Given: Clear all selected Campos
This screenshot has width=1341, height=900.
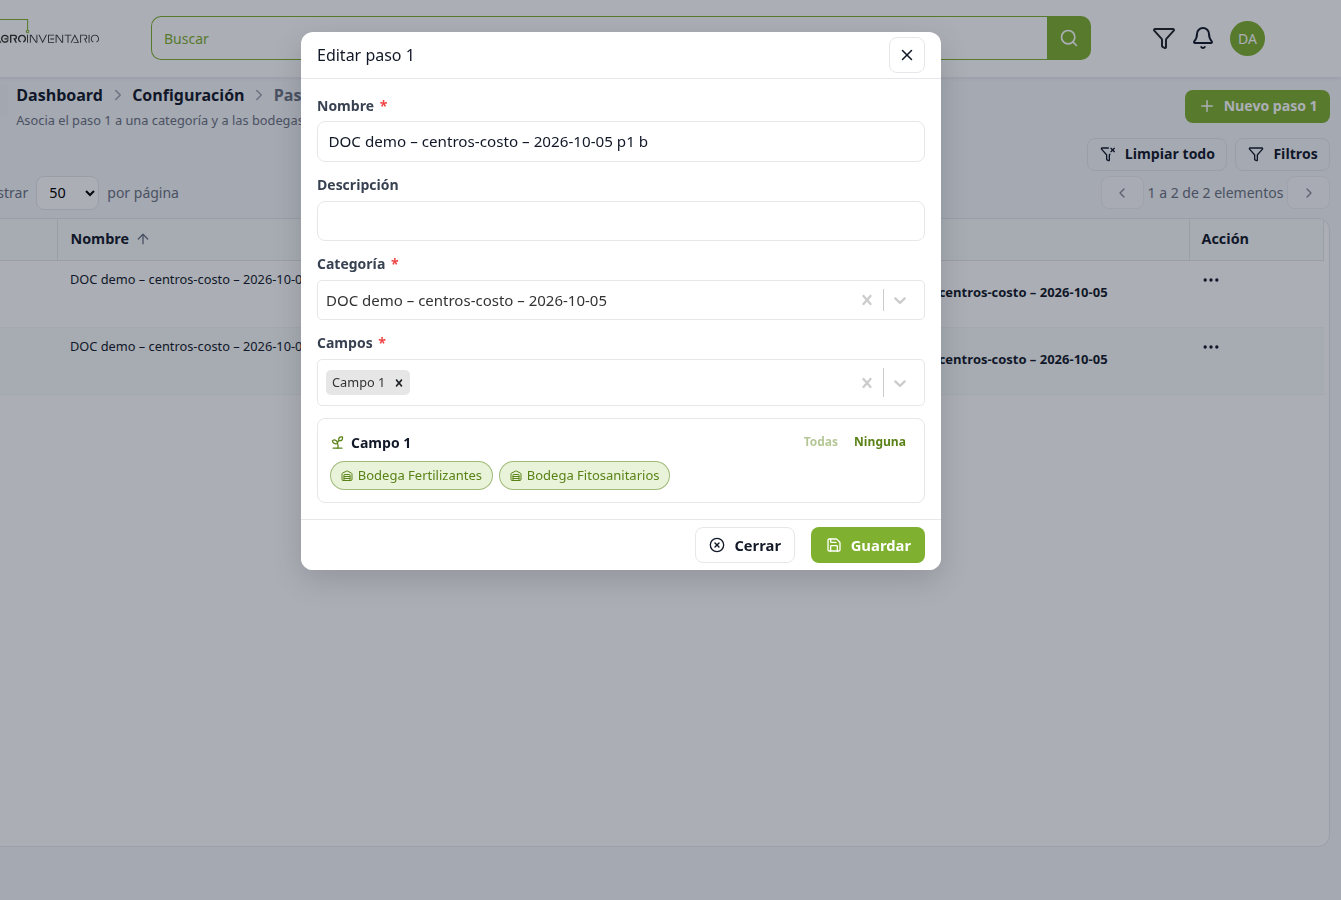Looking at the screenshot, I should pyautogui.click(x=866, y=382).
